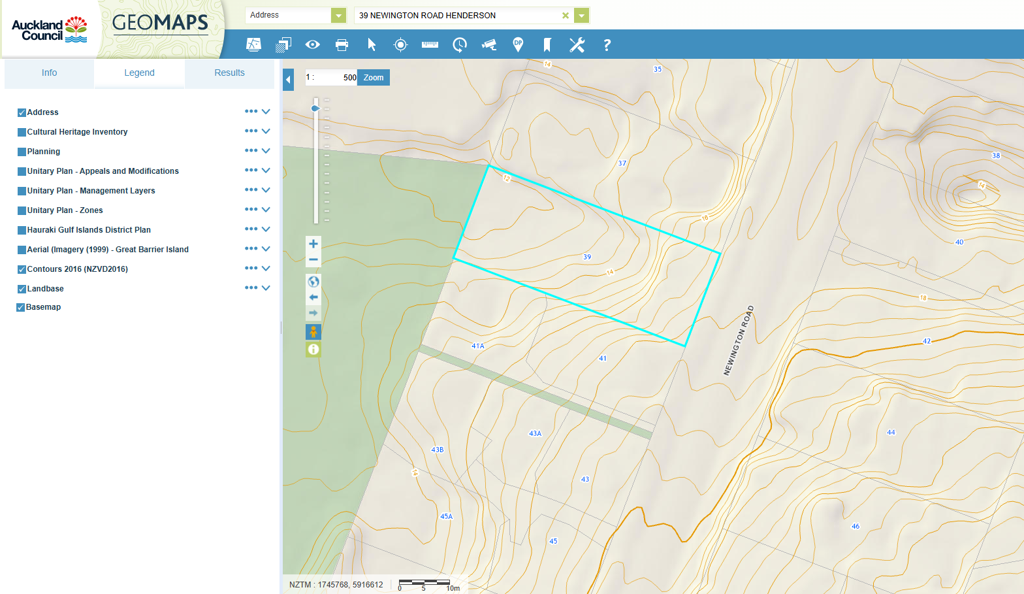Open help via question mark icon
1024x594 pixels.
click(x=606, y=45)
